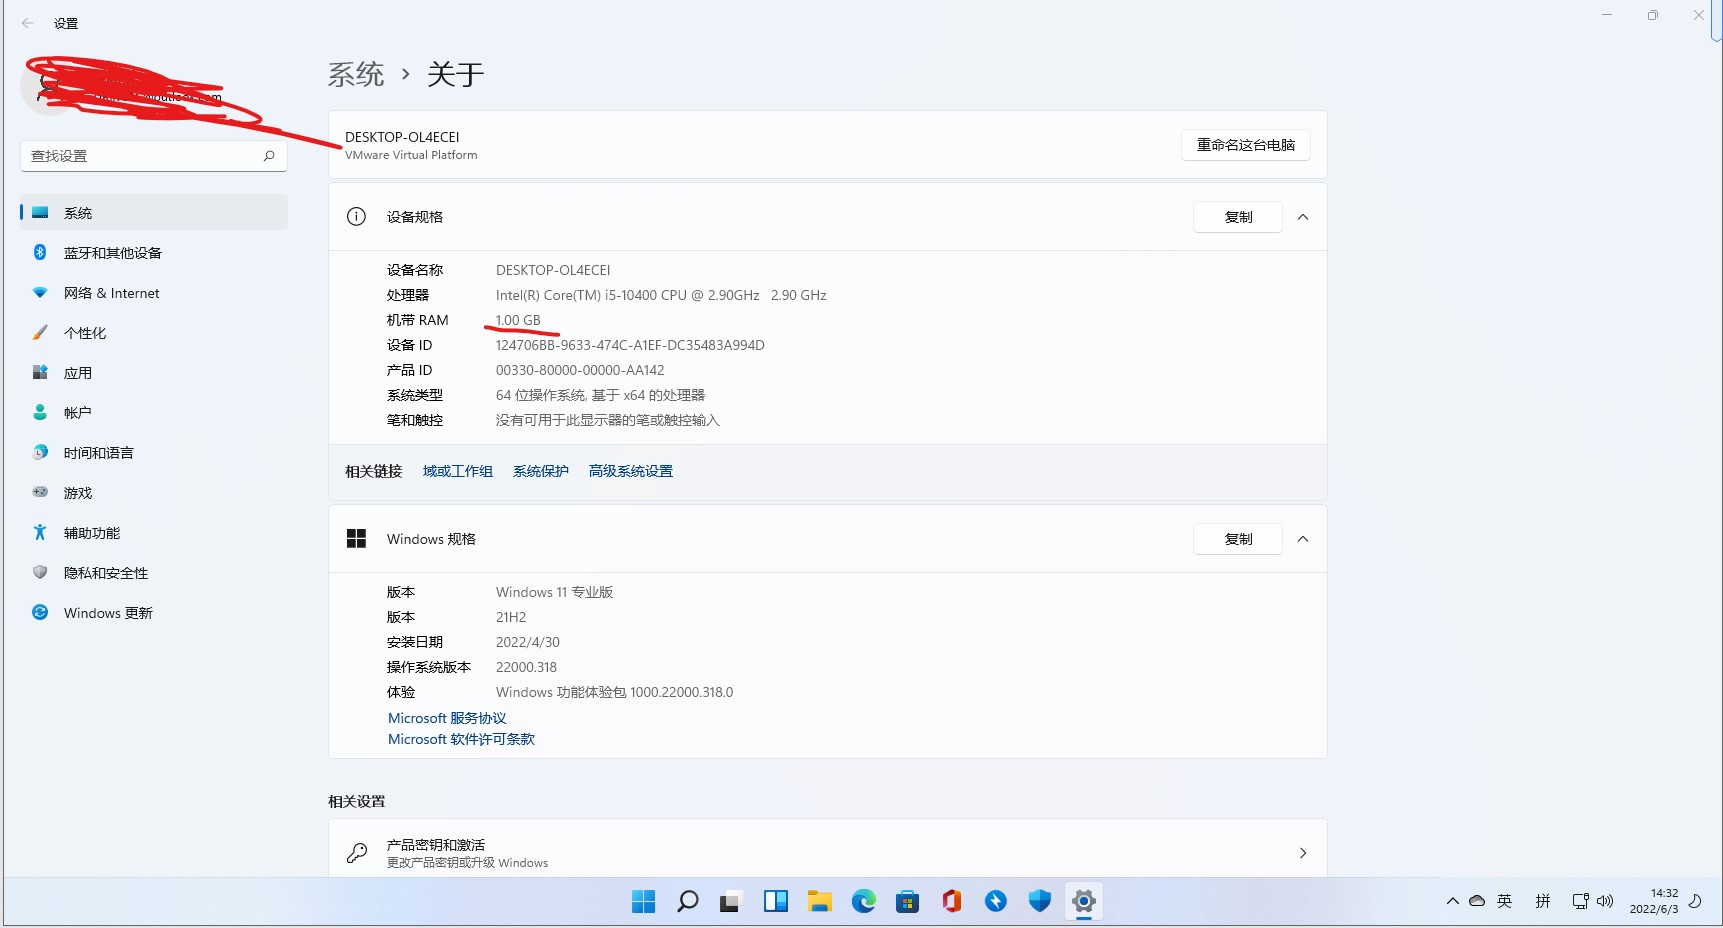
Task: Open 帐户 accounts settings
Action: click(154, 413)
